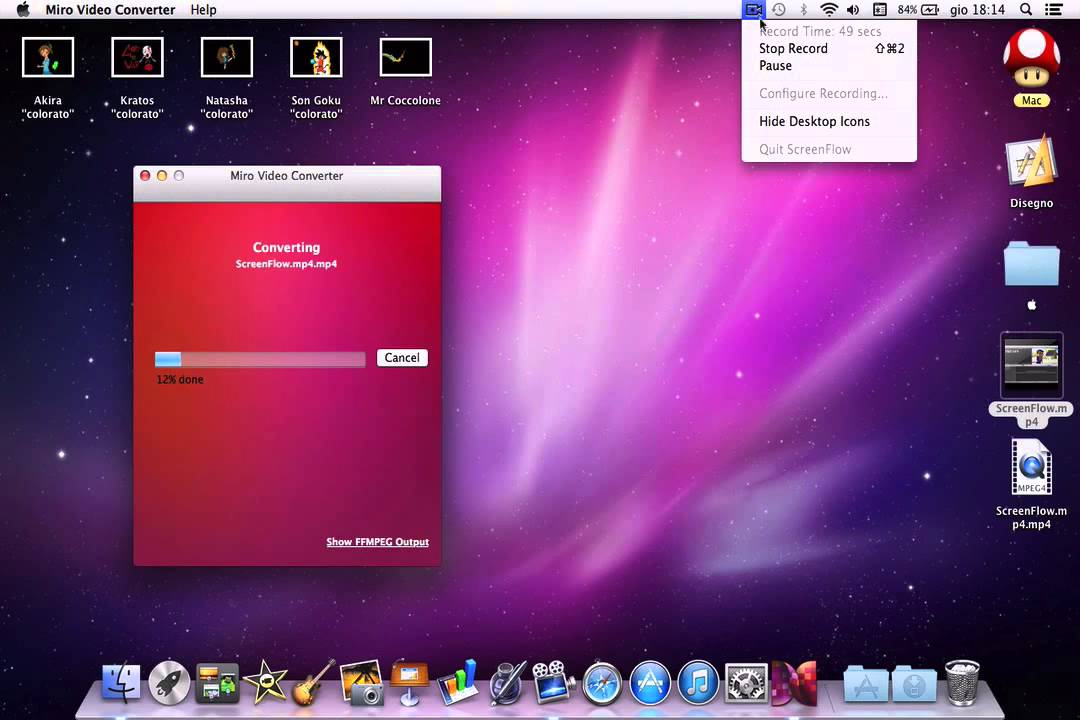The height and width of the screenshot is (720, 1080).
Task: Open the Wi-Fi status menu
Action: (x=829, y=10)
